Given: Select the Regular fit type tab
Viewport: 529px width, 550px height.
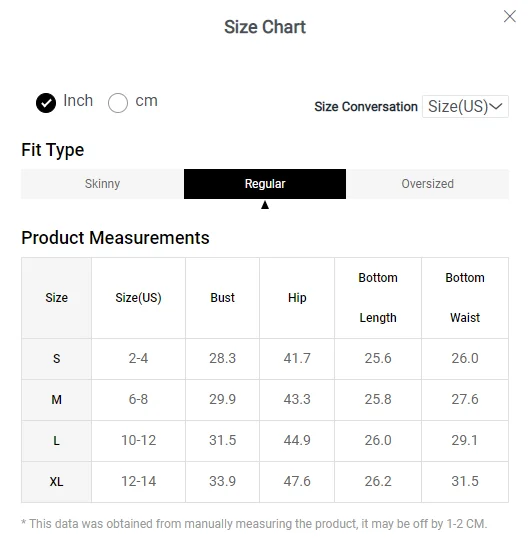Looking at the screenshot, I should click(265, 184).
